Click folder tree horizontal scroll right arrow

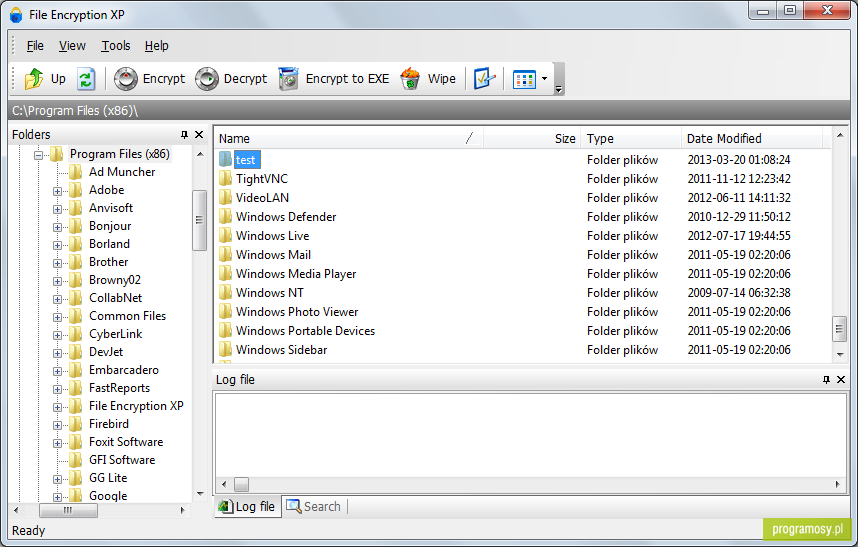(182, 510)
